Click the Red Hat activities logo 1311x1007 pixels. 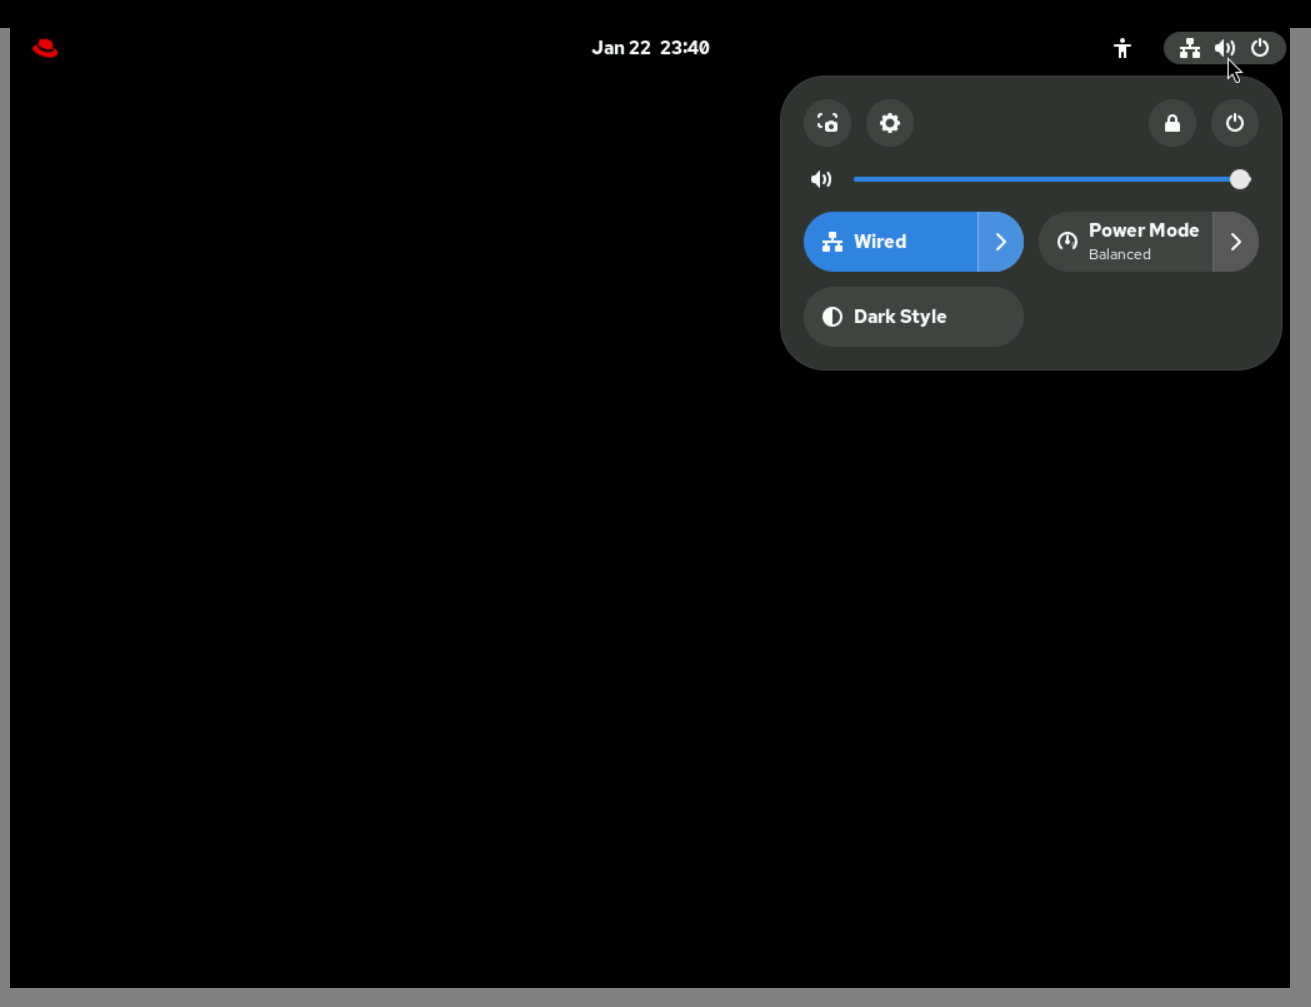tap(45, 48)
